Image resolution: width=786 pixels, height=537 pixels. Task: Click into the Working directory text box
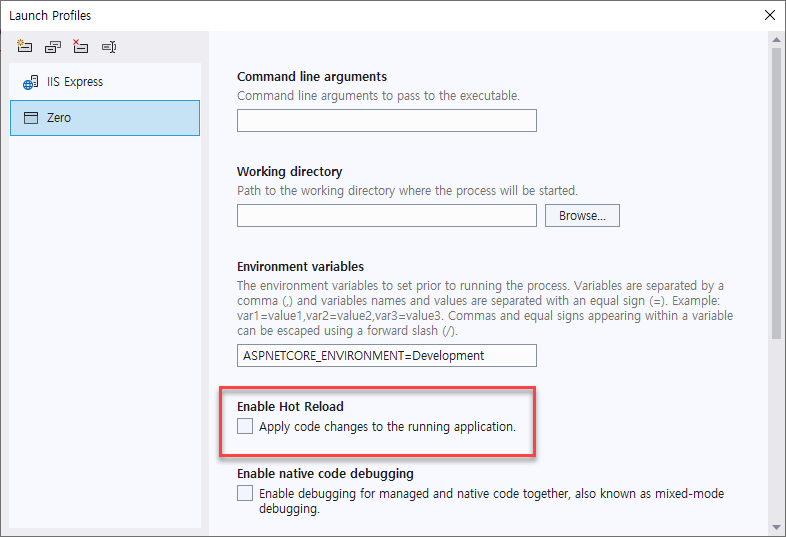coord(386,216)
